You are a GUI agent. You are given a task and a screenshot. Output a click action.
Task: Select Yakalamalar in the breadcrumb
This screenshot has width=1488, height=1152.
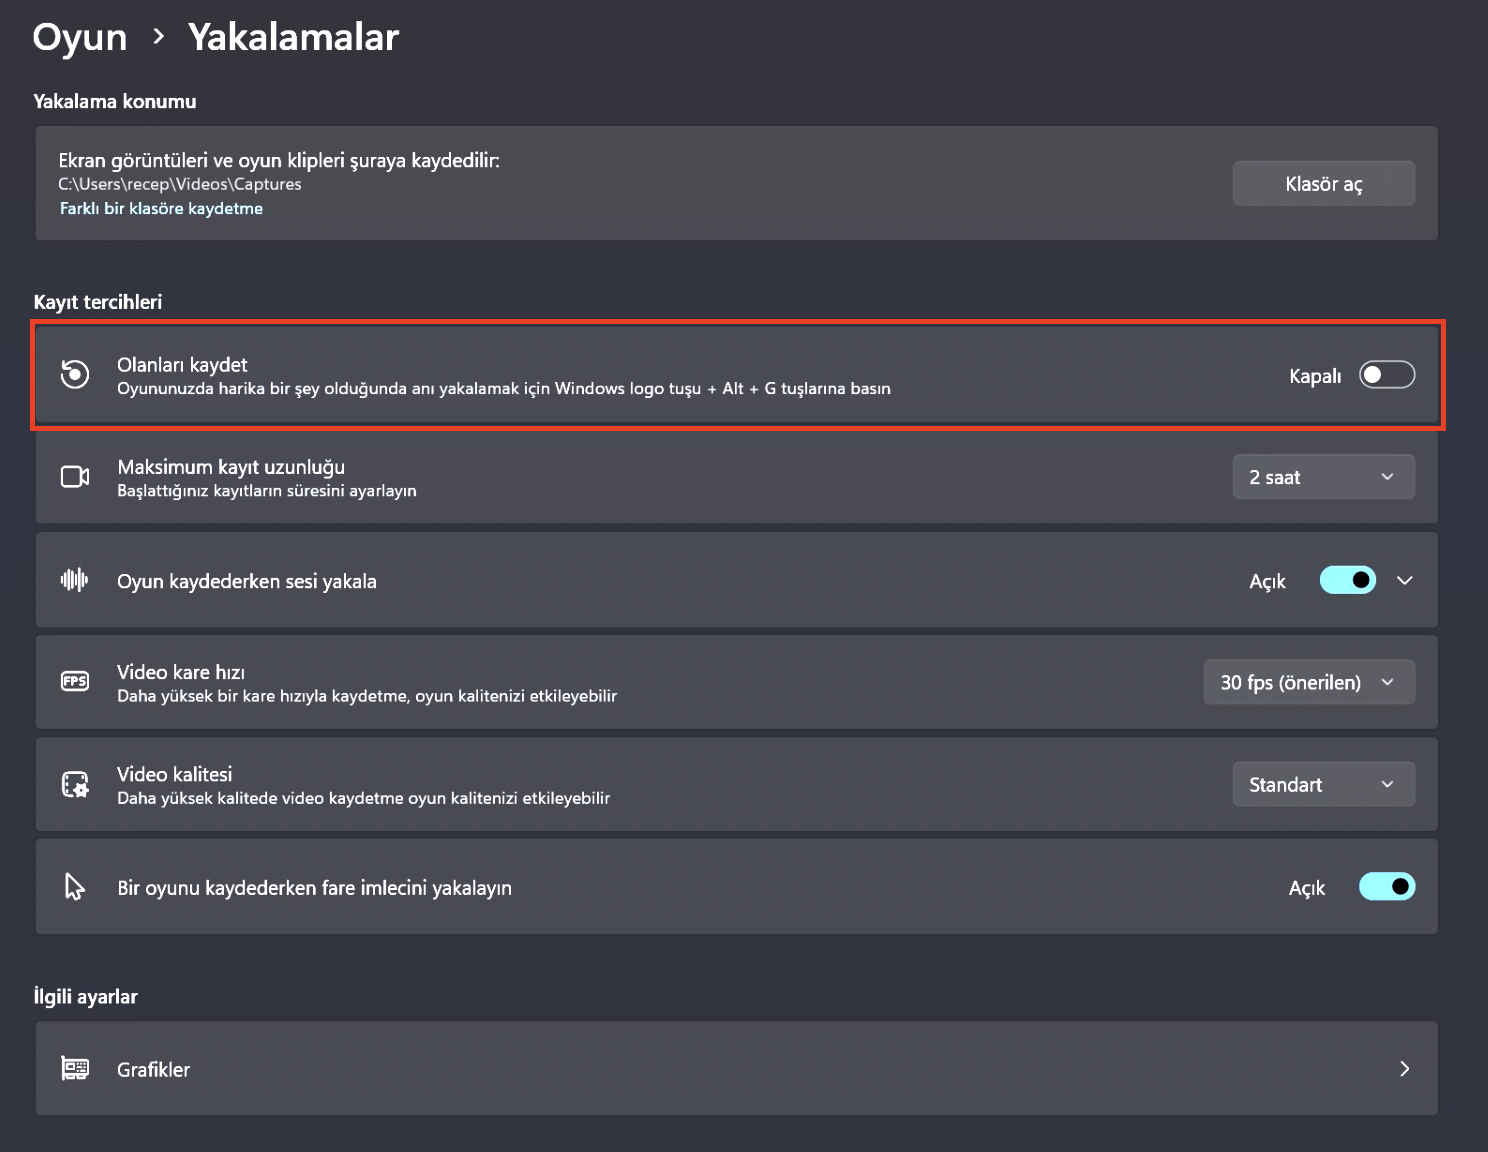293,37
